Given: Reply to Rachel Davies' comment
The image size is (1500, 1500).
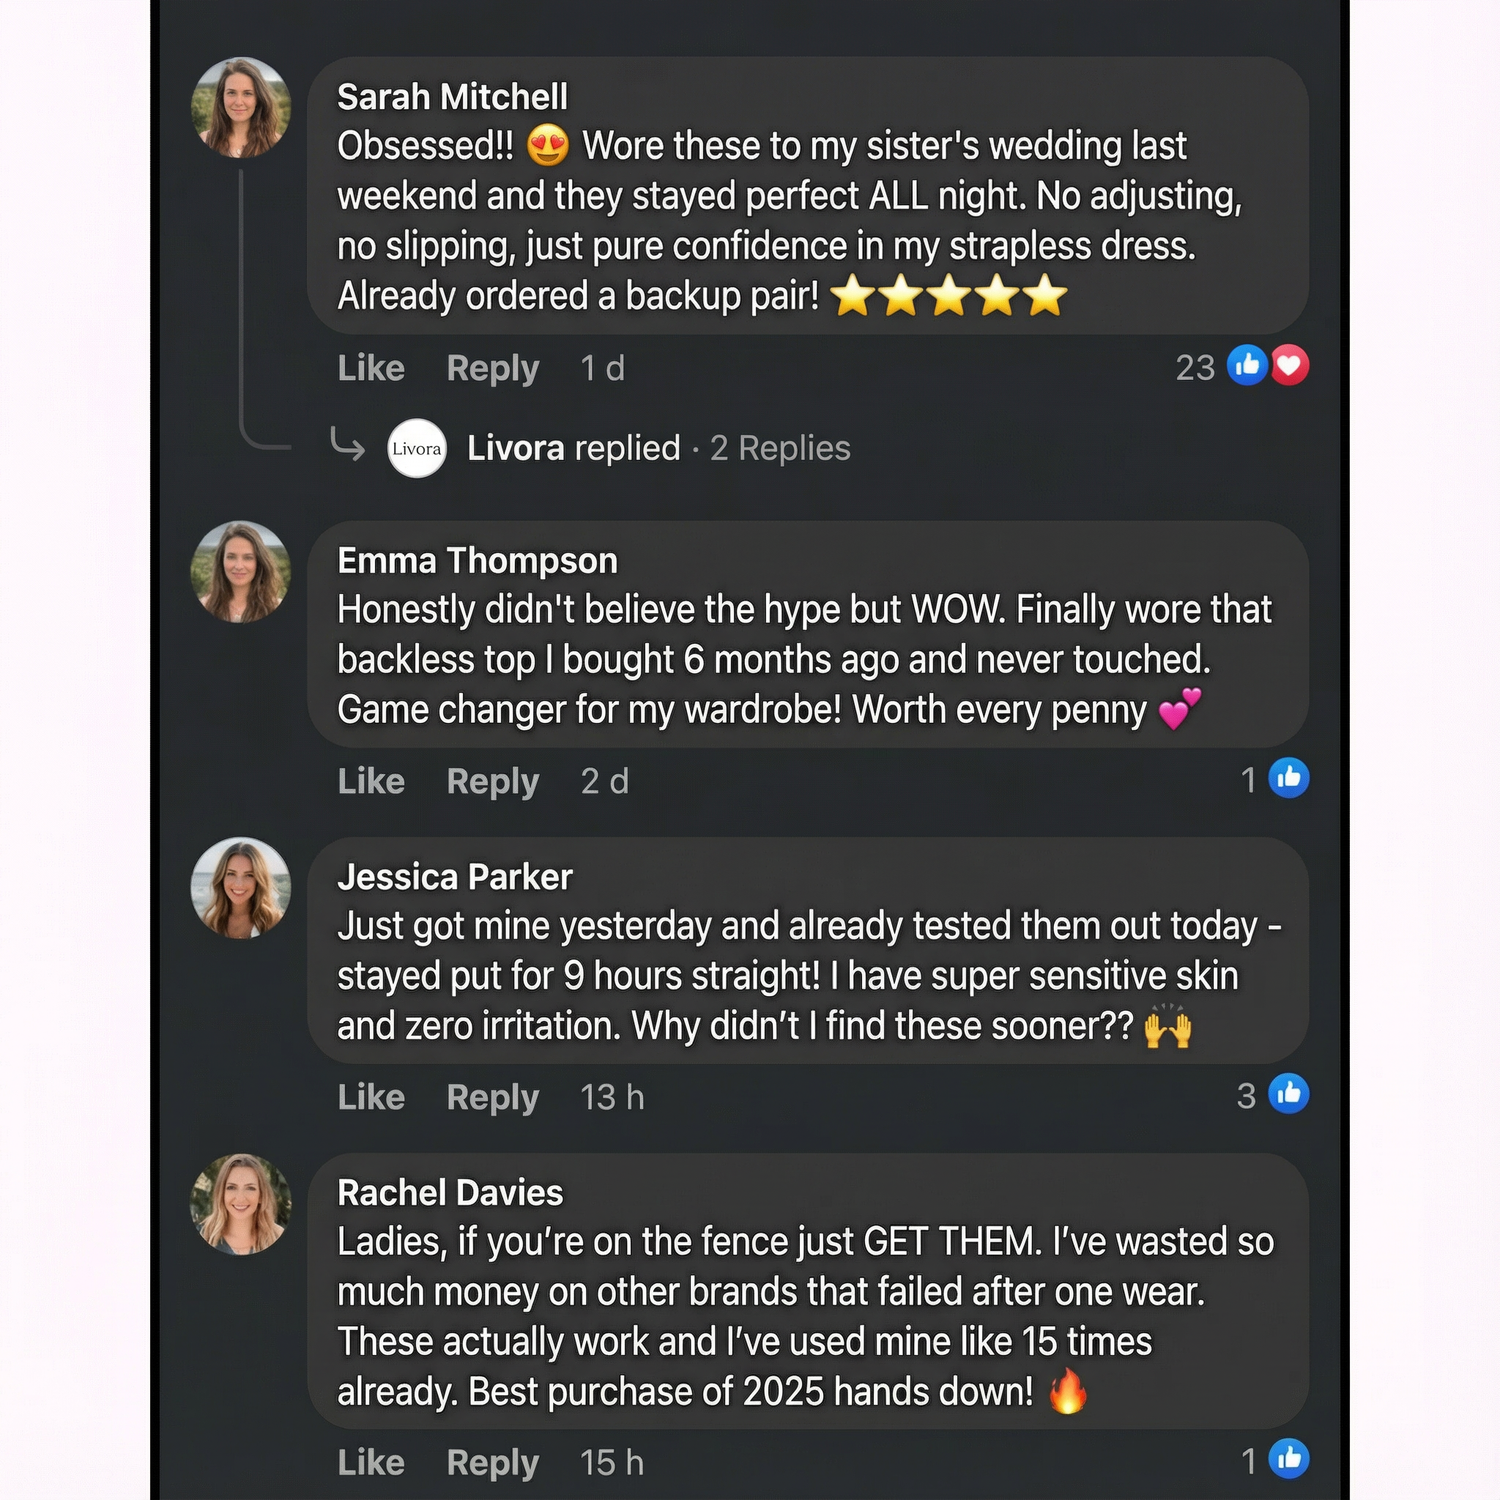Looking at the screenshot, I should (492, 1463).
